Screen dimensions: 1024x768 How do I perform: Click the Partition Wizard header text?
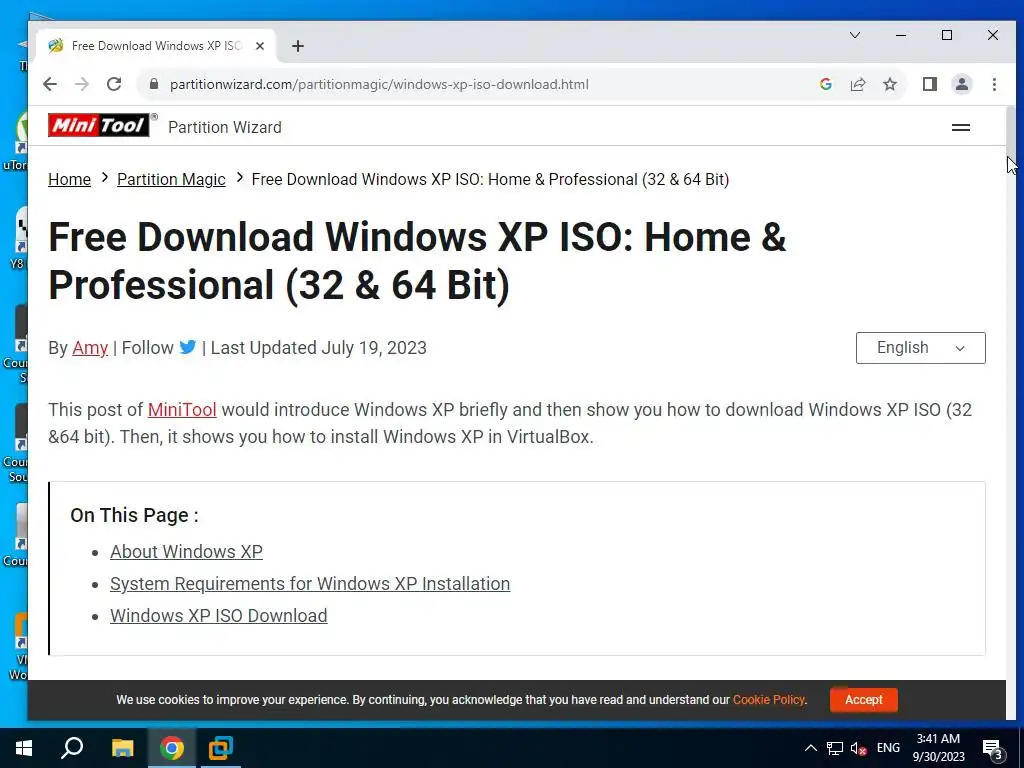click(x=225, y=127)
